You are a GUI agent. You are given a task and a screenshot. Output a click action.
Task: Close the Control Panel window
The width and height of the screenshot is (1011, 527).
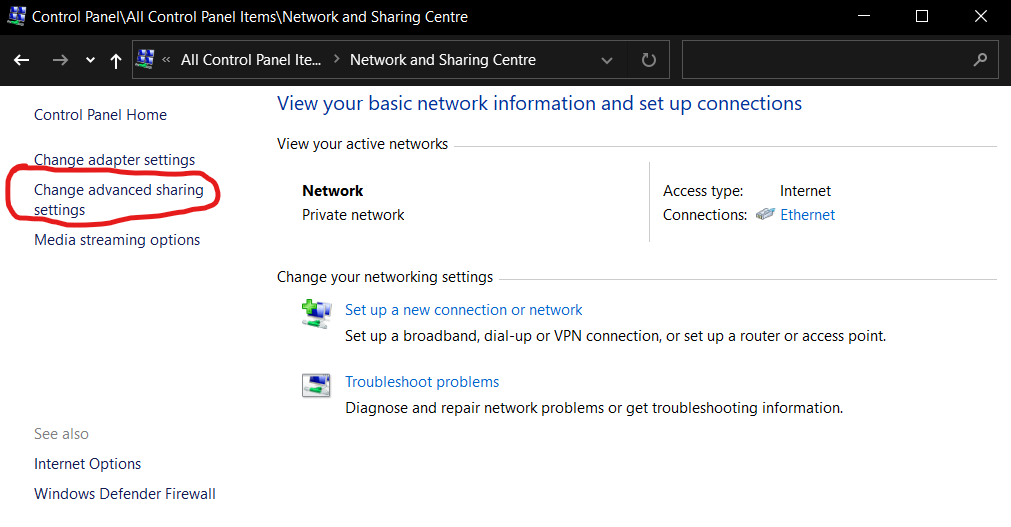(981, 16)
